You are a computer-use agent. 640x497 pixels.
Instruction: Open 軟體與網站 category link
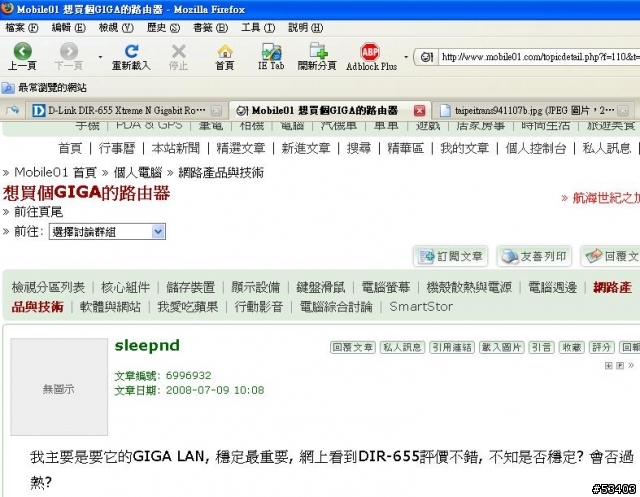pyautogui.click(x=111, y=307)
